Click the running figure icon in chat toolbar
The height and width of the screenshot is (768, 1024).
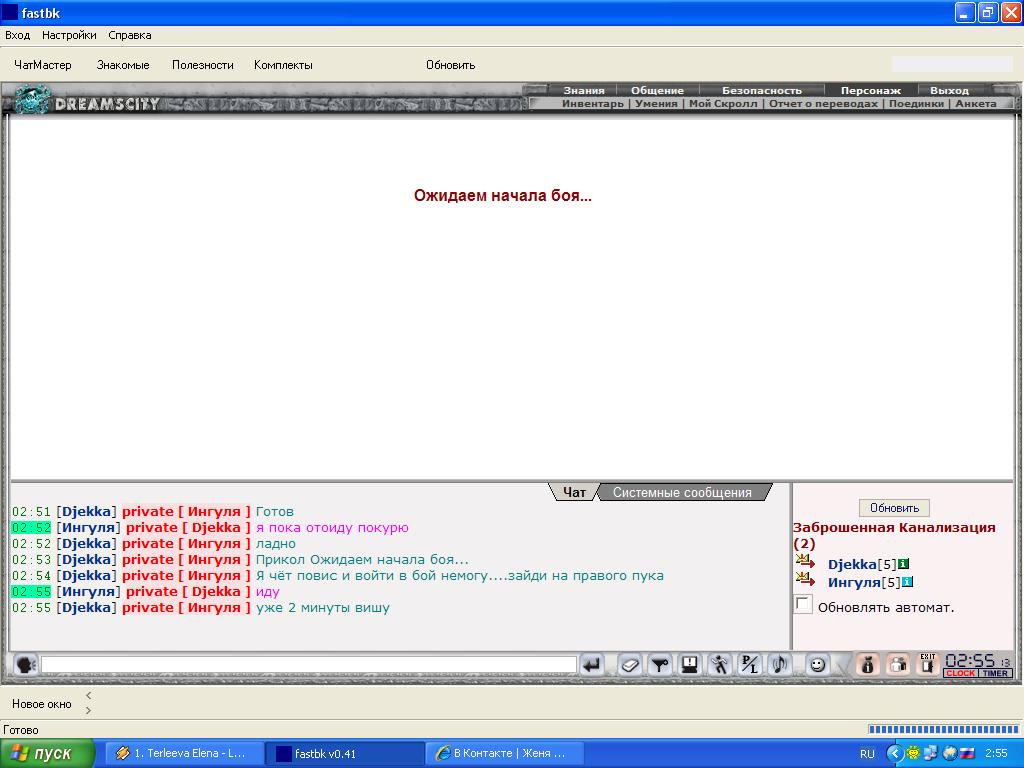point(720,665)
